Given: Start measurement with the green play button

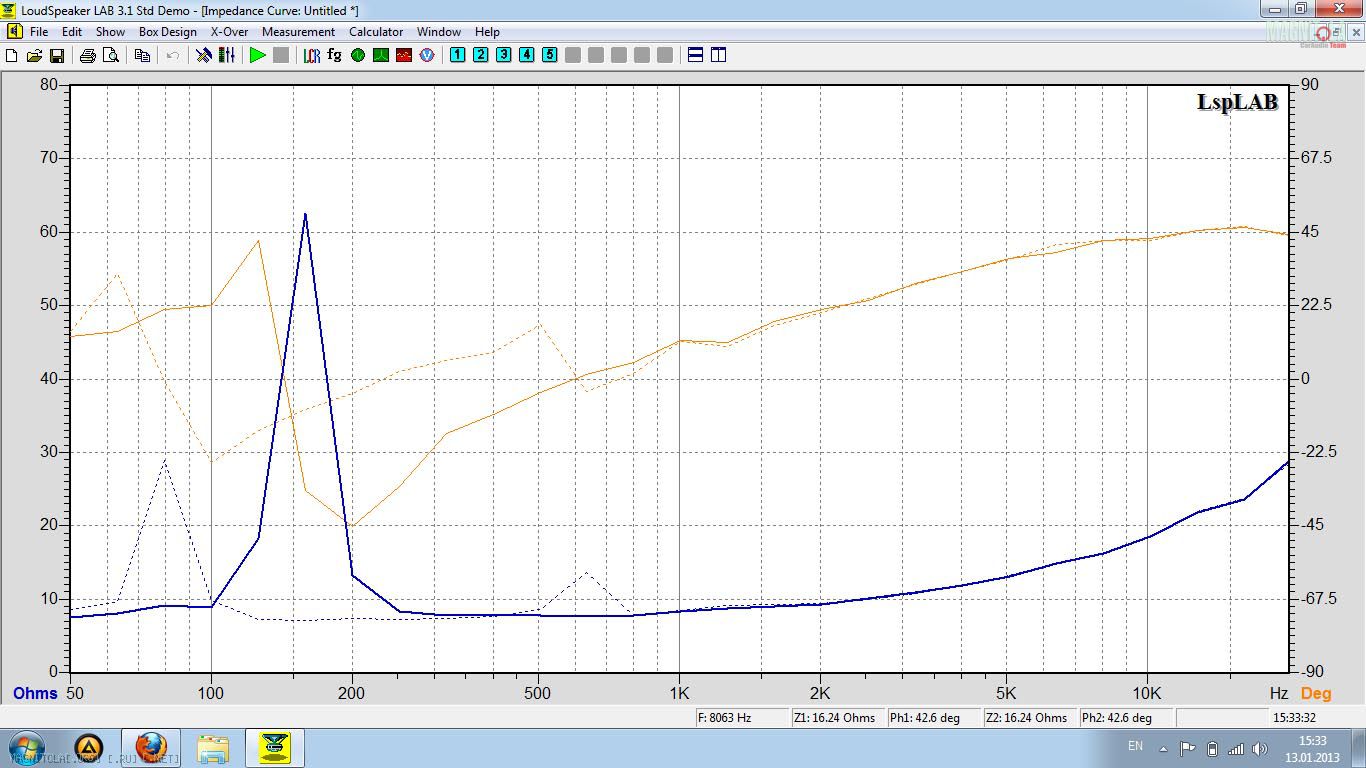Looking at the screenshot, I should [258, 55].
